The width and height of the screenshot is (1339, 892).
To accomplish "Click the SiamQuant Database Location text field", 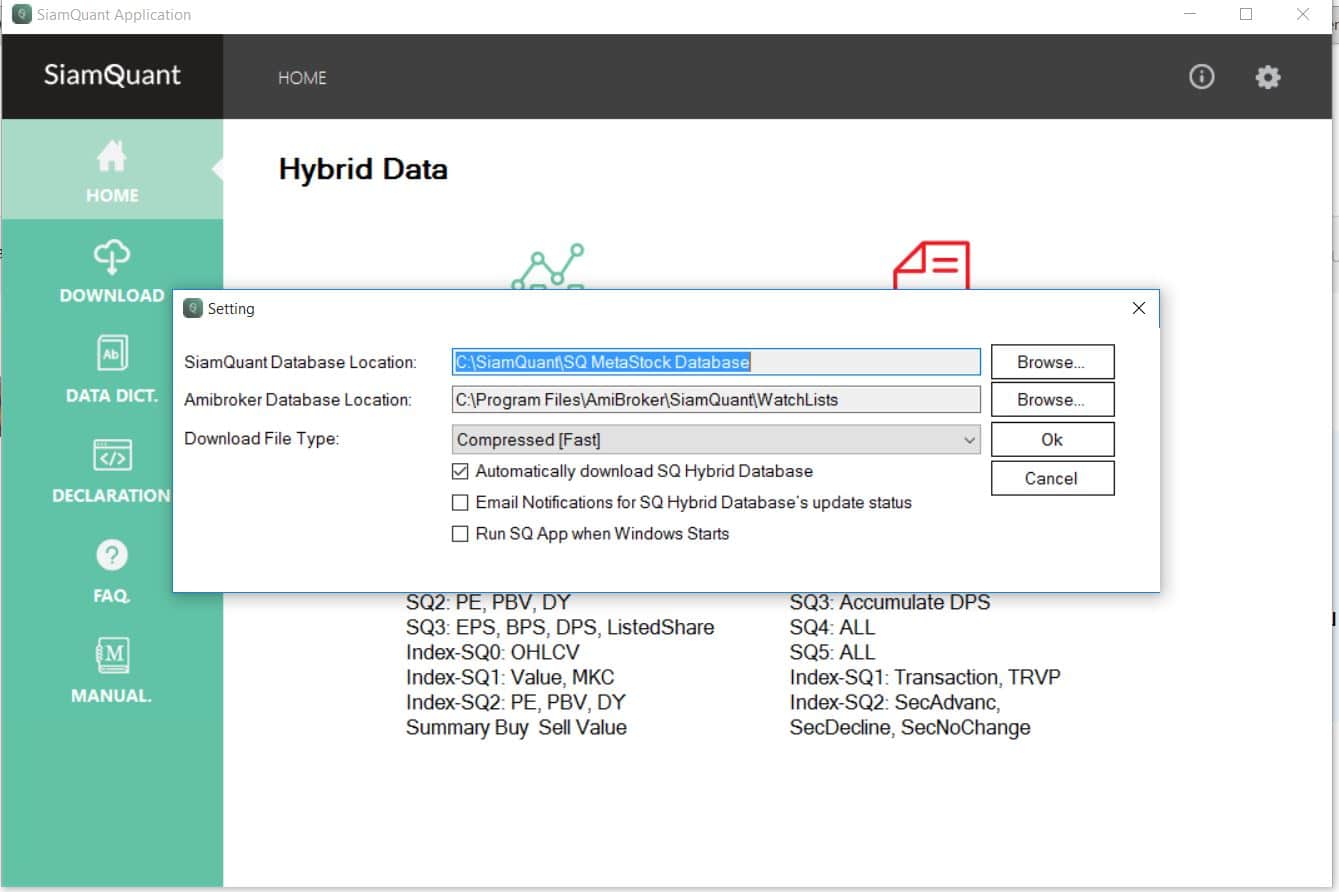I will pyautogui.click(x=715, y=362).
